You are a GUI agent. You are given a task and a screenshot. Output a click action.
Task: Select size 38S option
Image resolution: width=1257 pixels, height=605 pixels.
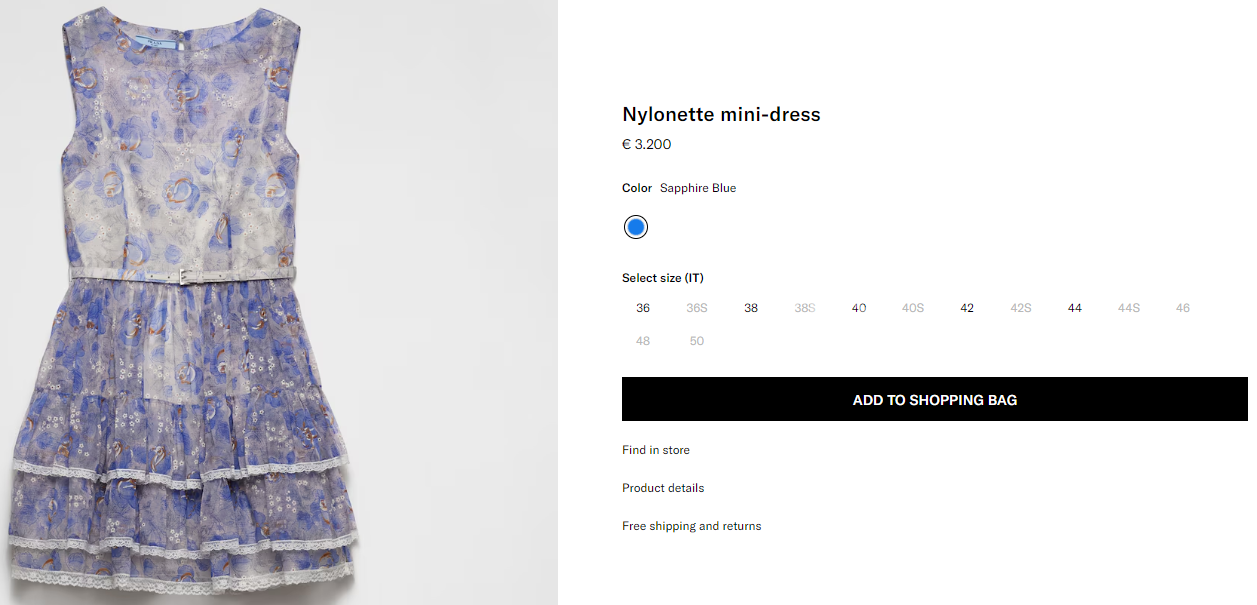click(x=805, y=308)
